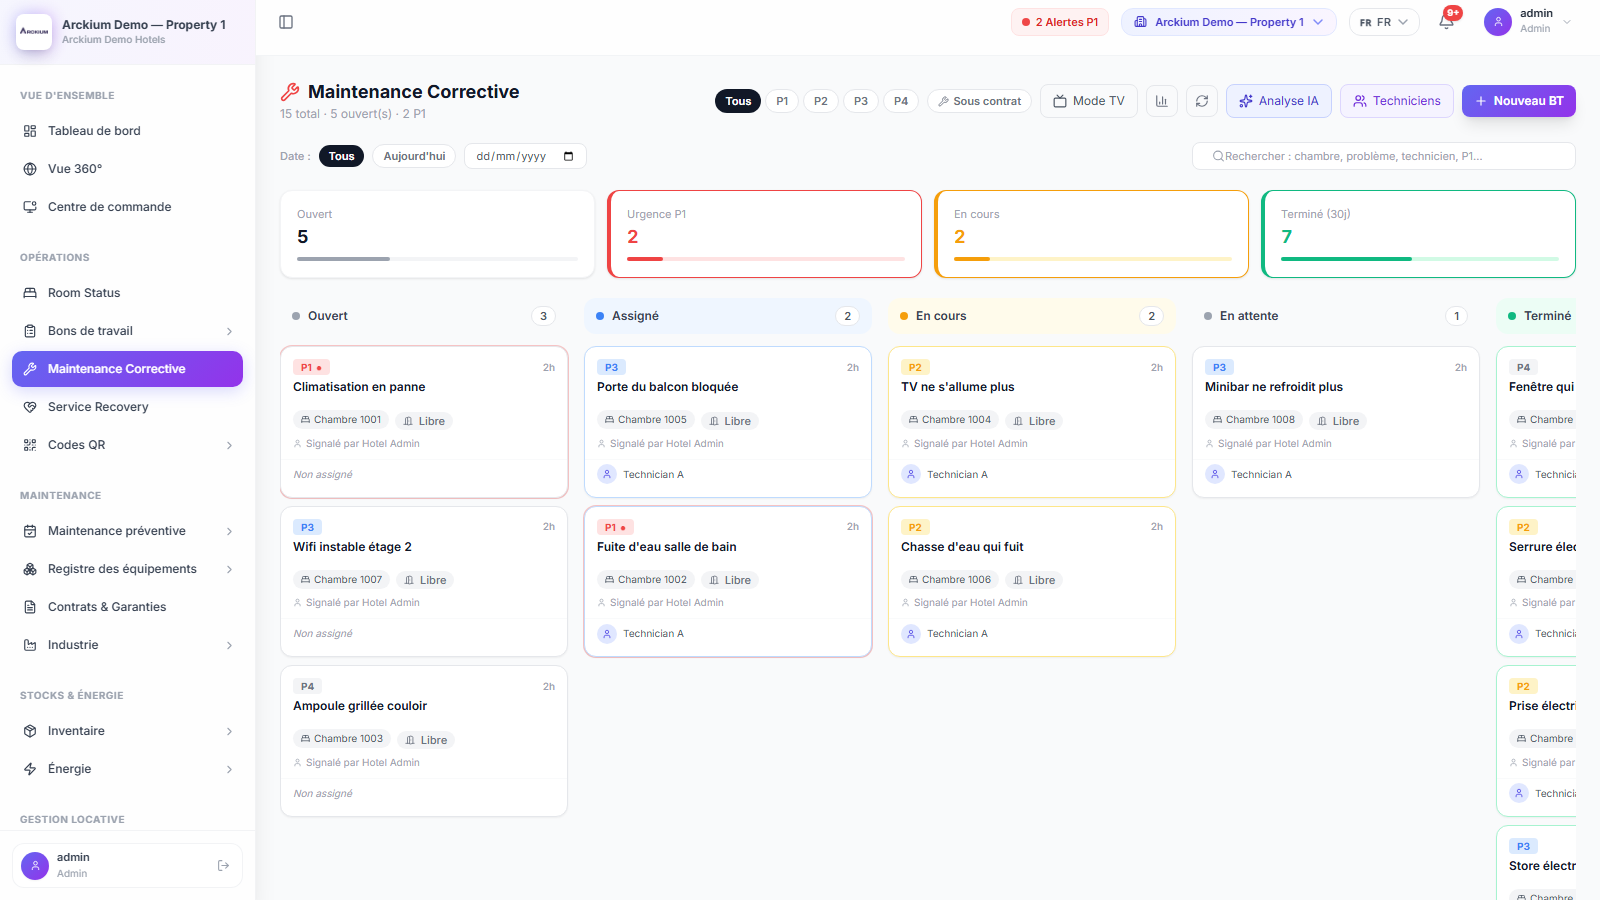Filter tickets by P4 priority
This screenshot has width=1600, height=900.
(x=901, y=101)
